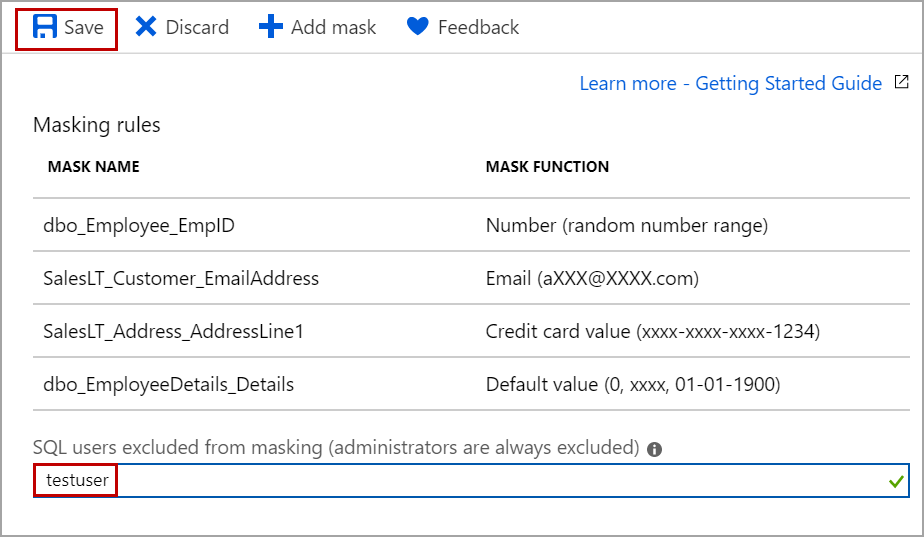Click the Add mask plus icon
The width and height of the screenshot is (924, 537).
coord(270,27)
